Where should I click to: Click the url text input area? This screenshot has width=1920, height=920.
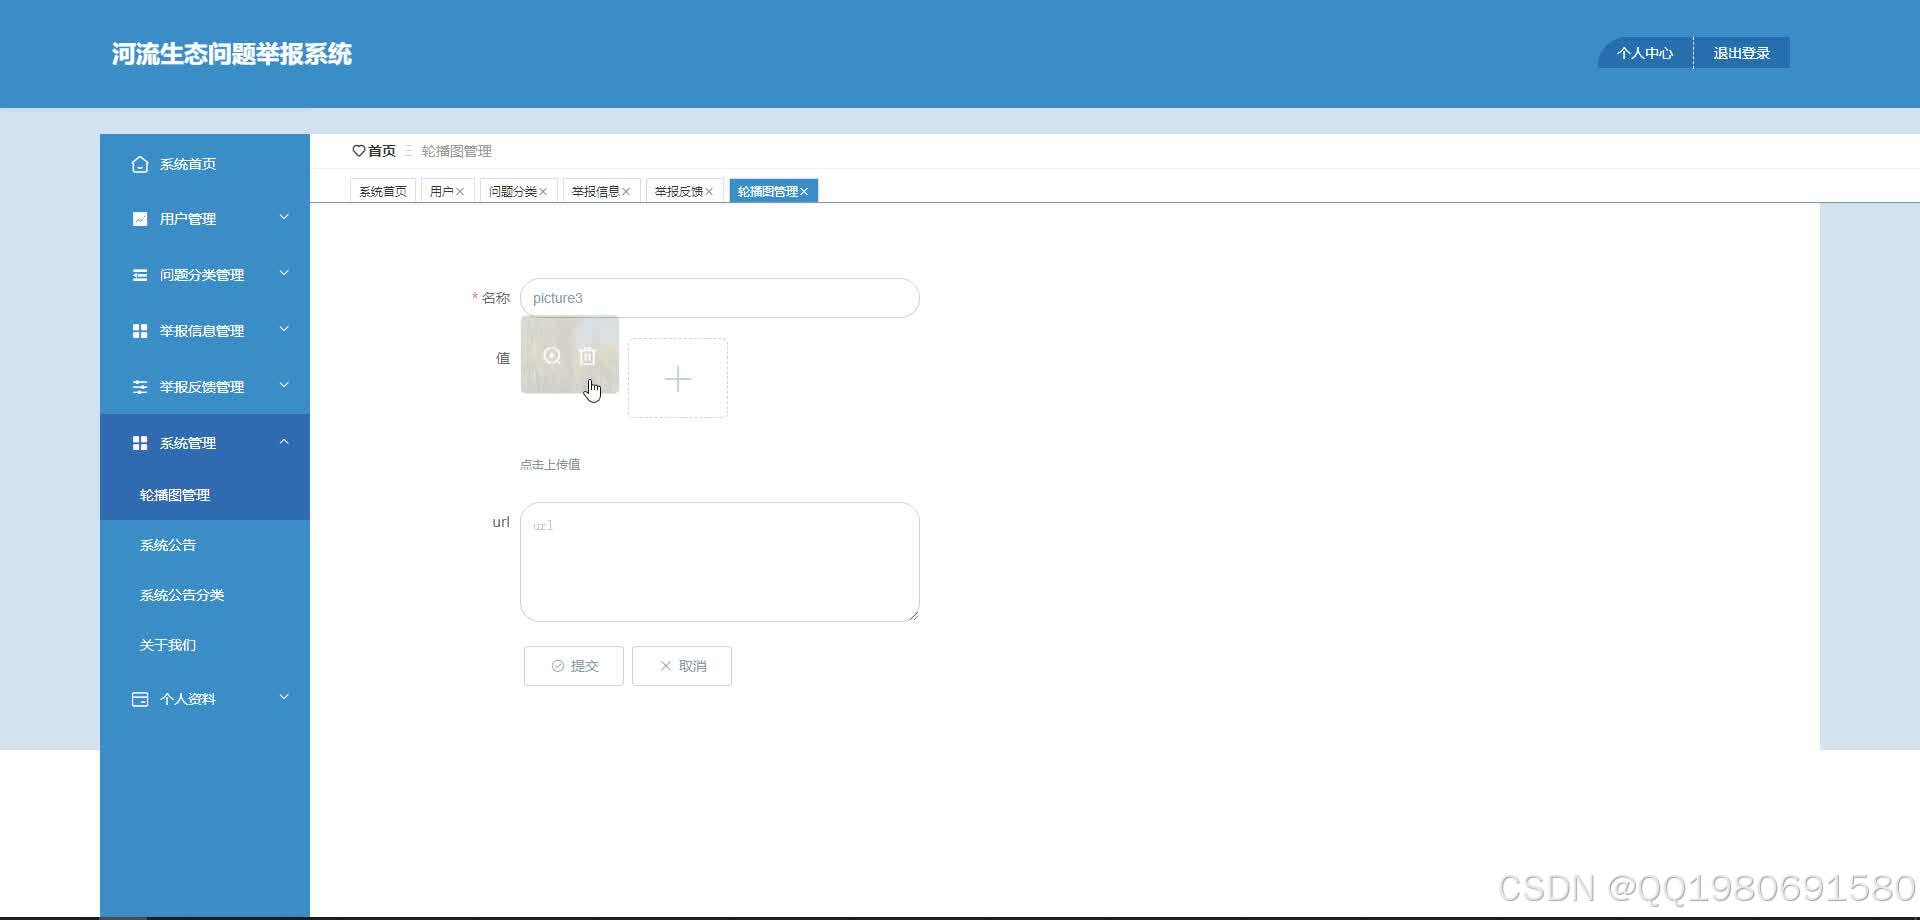719,561
